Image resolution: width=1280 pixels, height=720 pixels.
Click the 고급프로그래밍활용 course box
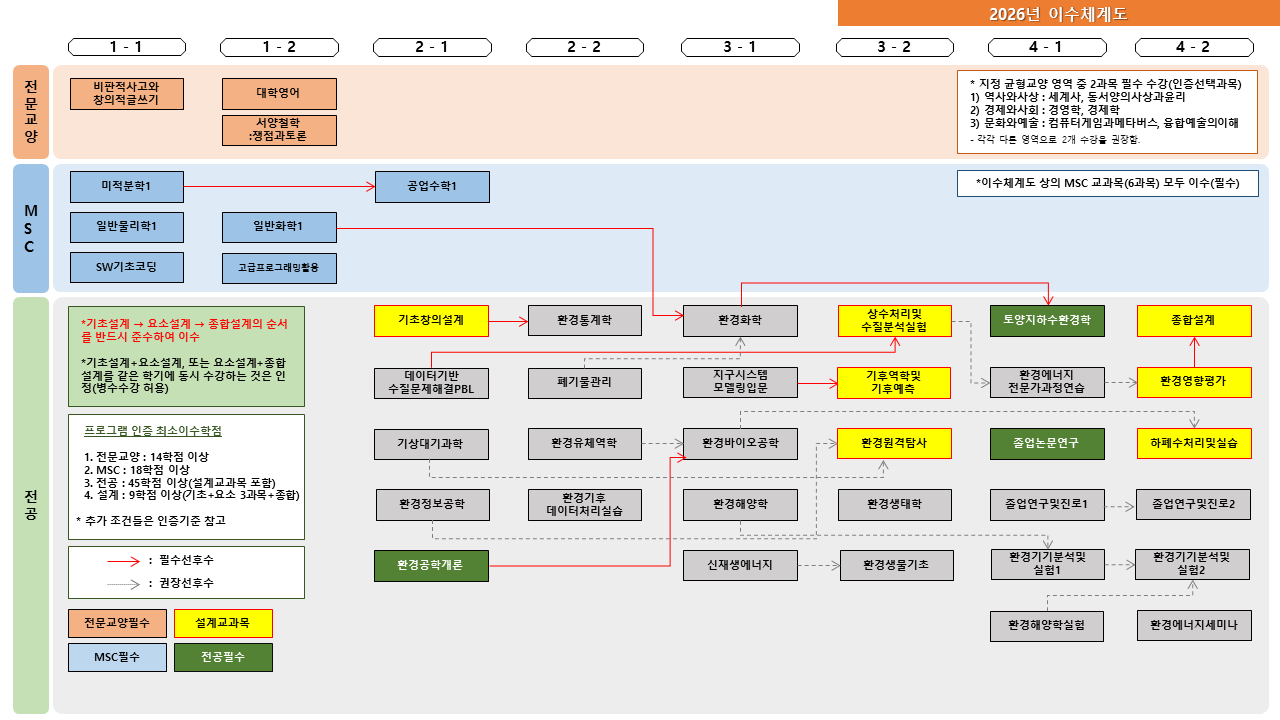pos(279,268)
